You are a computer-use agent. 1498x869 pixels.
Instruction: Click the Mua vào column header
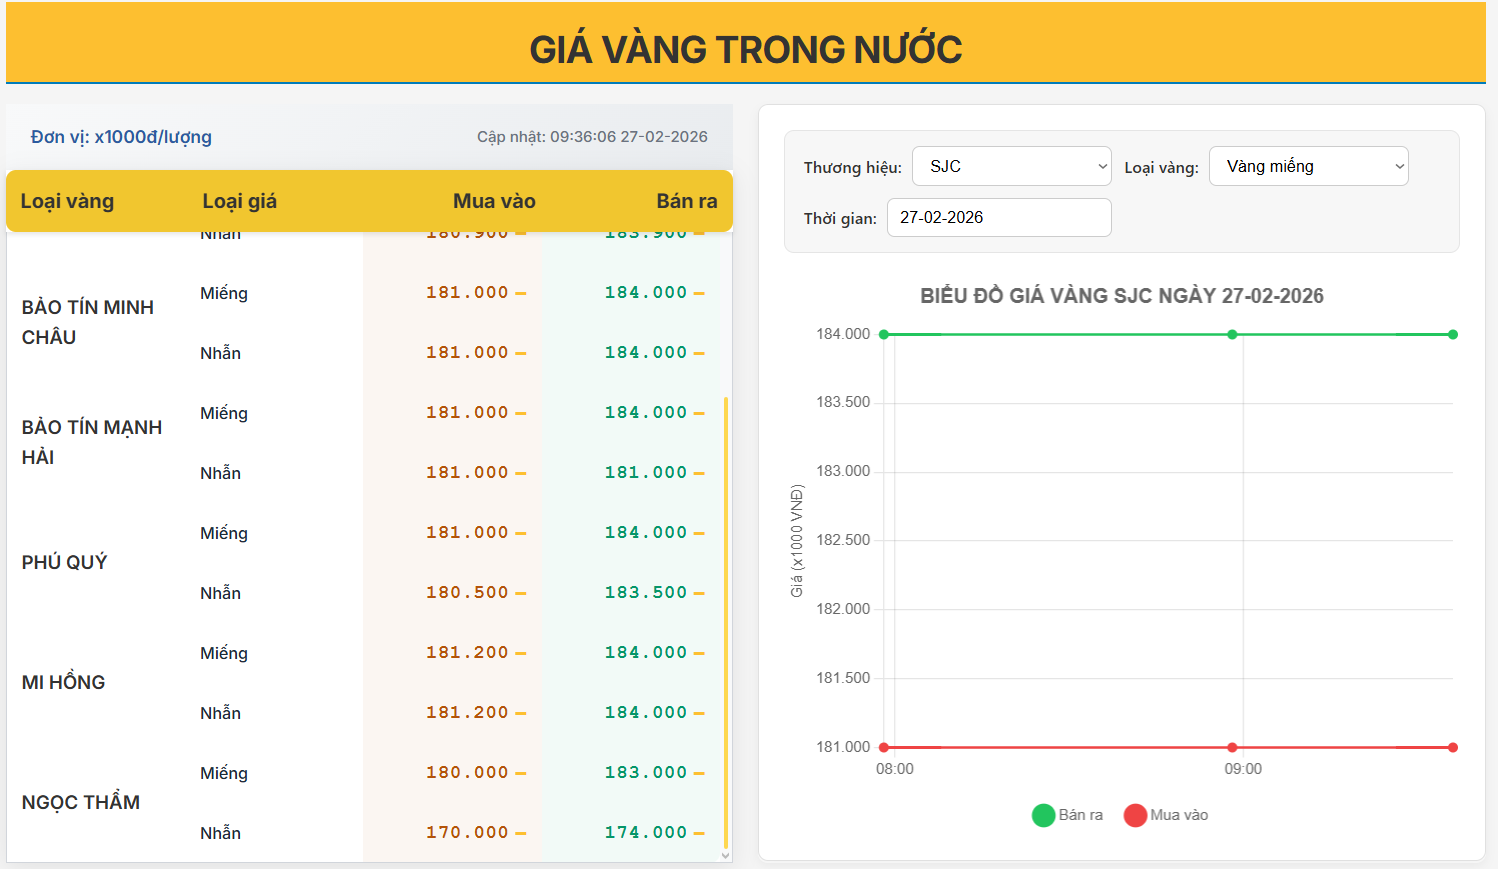tap(494, 201)
